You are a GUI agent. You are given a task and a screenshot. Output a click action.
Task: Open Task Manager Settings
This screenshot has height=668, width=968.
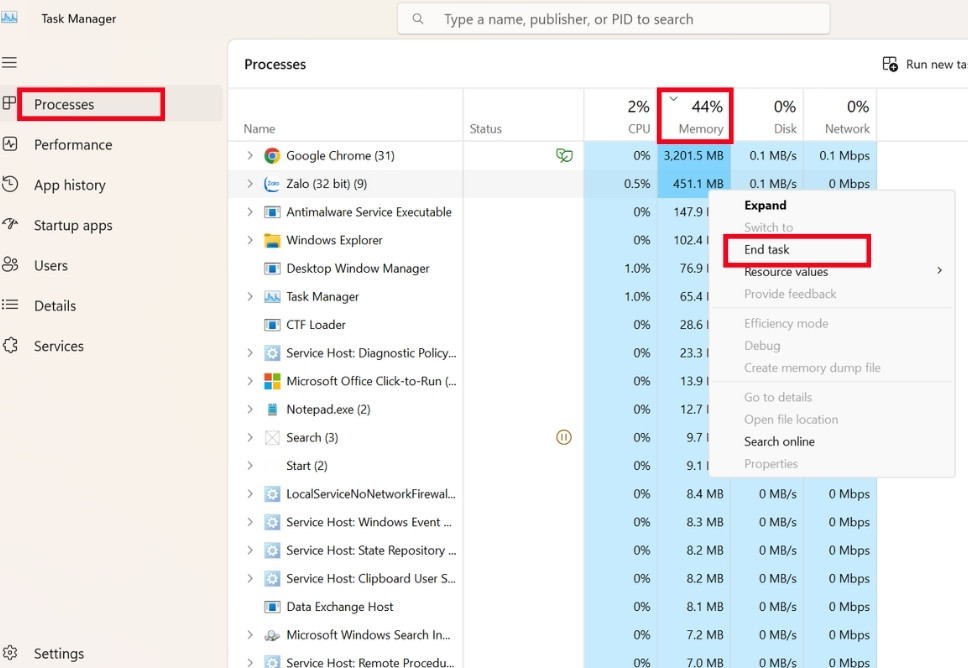pyautogui.click(x=58, y=653)
